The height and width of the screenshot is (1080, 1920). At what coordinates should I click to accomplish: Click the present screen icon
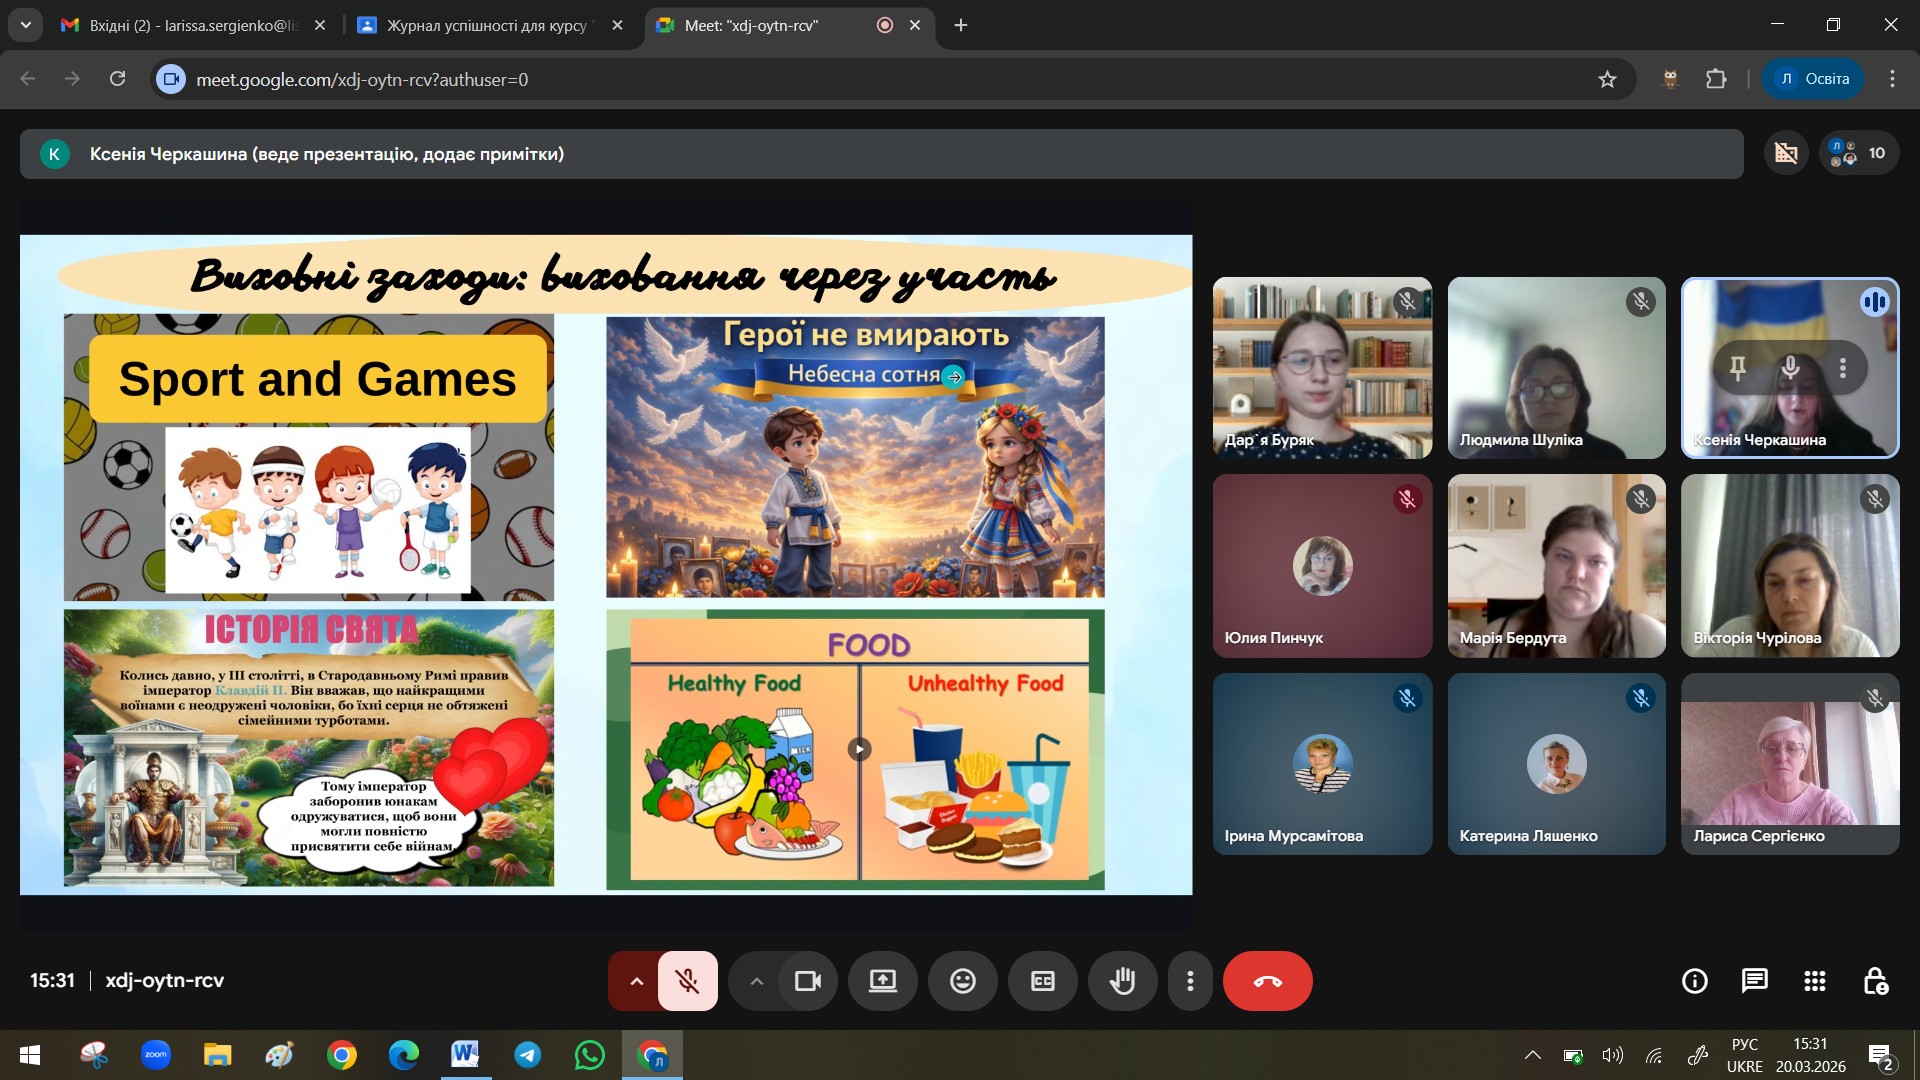coord(882,981)
